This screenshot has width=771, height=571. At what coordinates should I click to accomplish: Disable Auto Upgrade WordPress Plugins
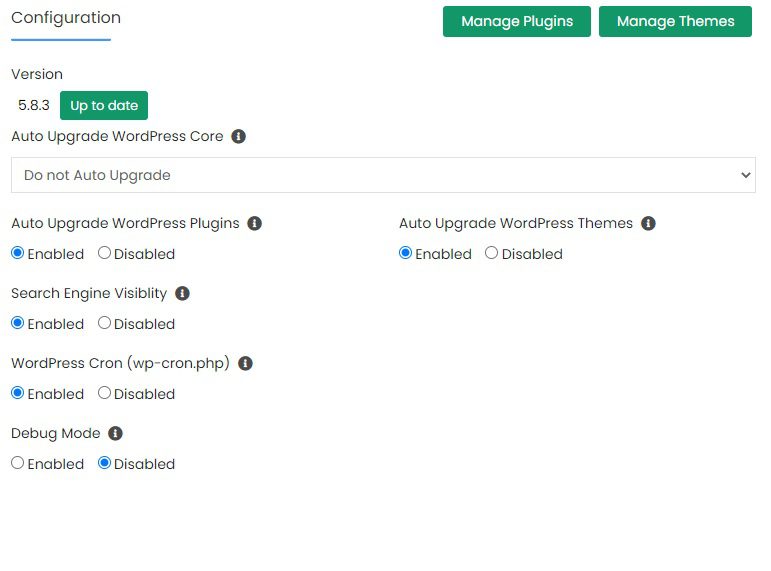tap(104, 253)
